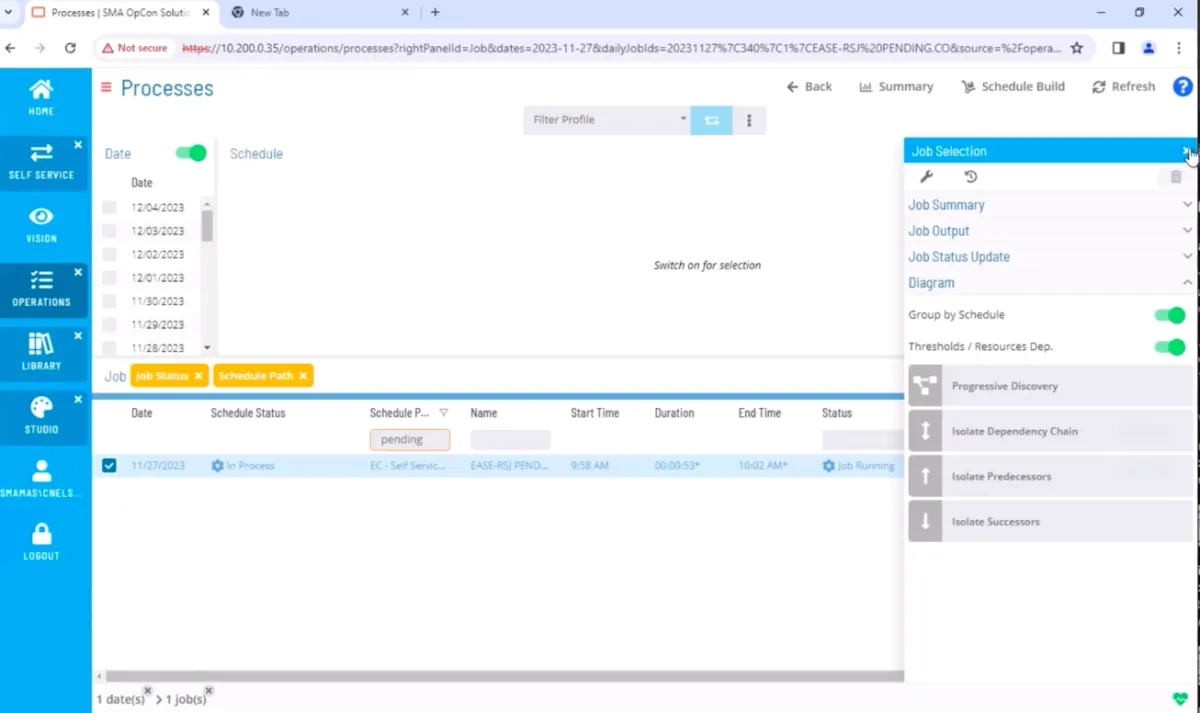
Task: Click the Schedule Path filter field containing pending
Action: coord(410,440)
